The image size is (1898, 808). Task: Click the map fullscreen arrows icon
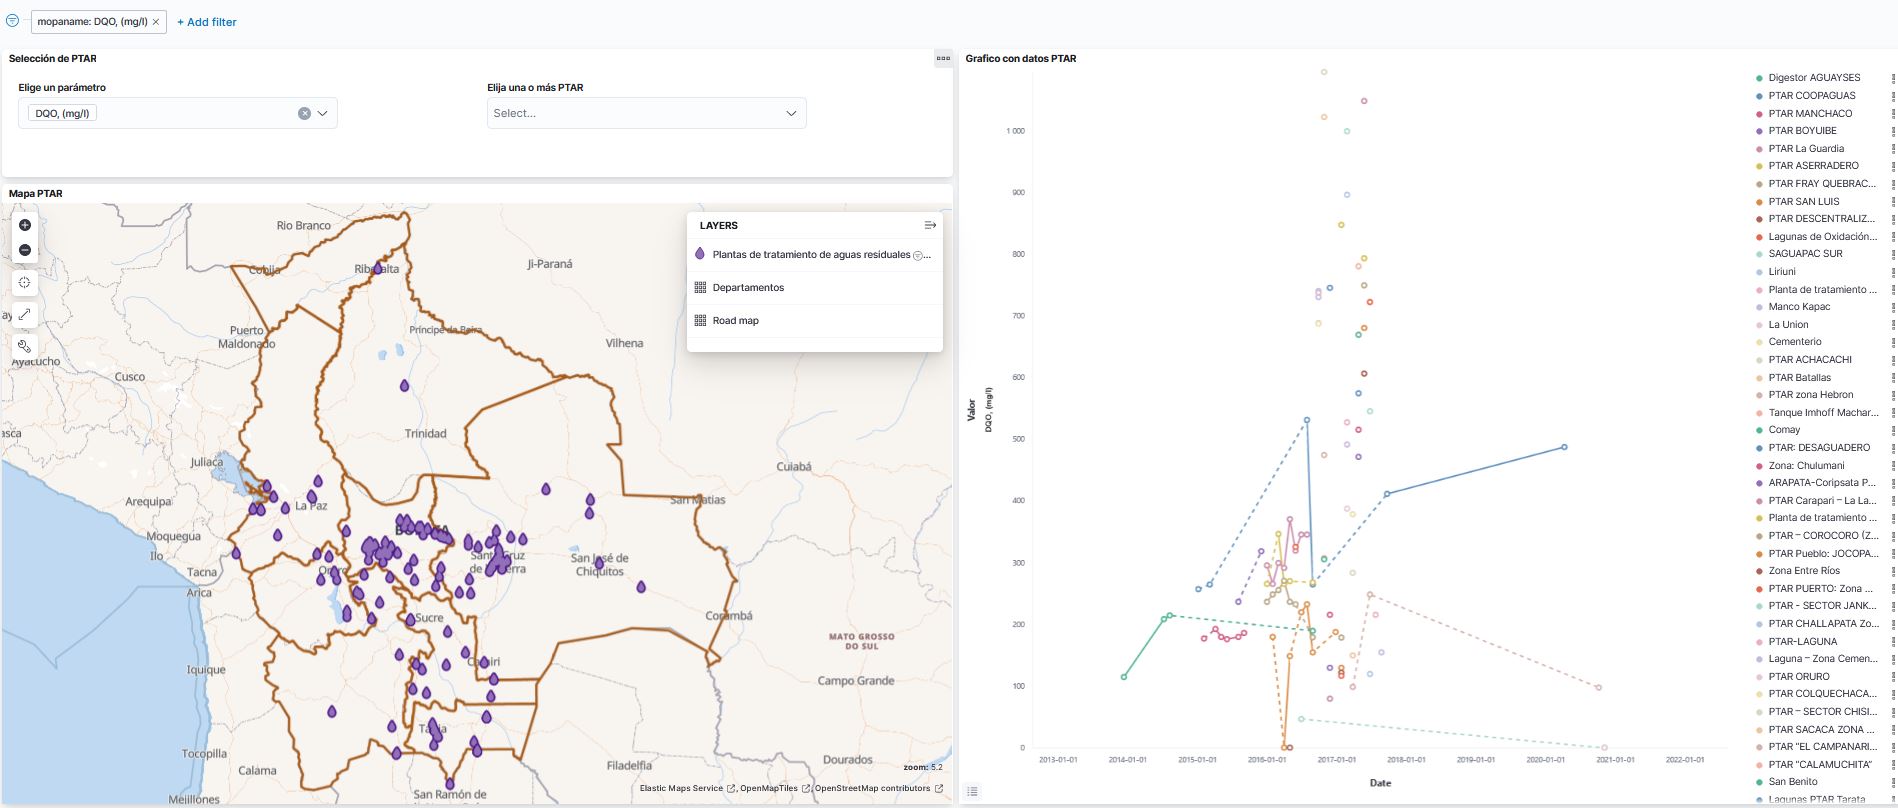[x=25, y=315]
